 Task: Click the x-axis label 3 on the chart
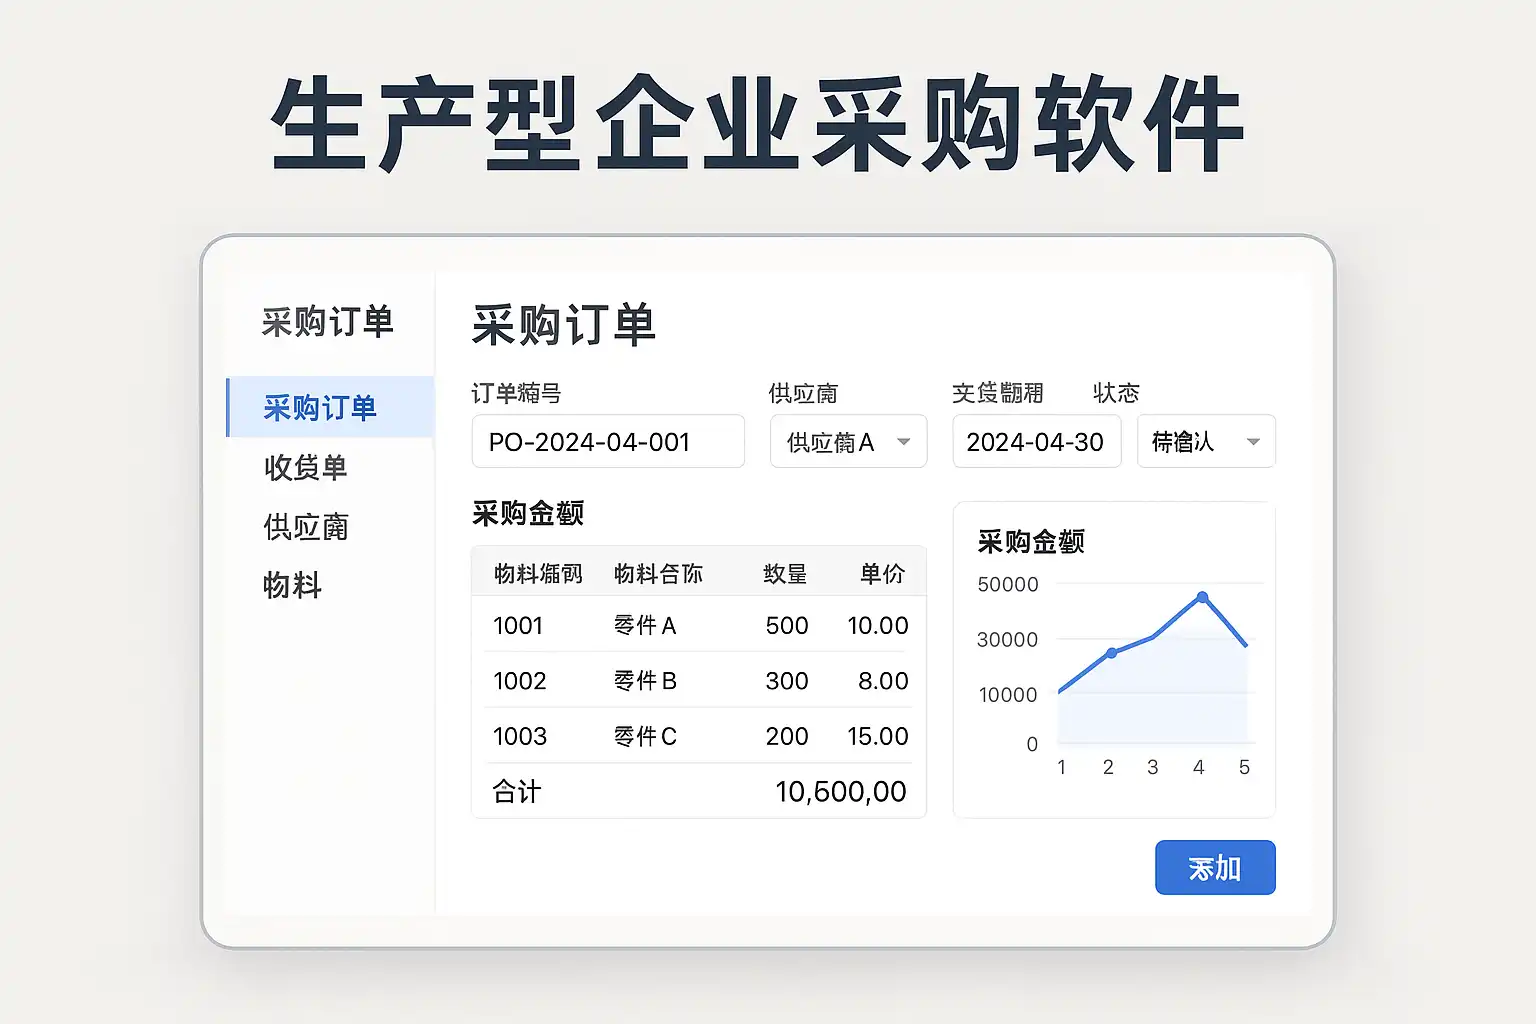(x=1152, y=767)
